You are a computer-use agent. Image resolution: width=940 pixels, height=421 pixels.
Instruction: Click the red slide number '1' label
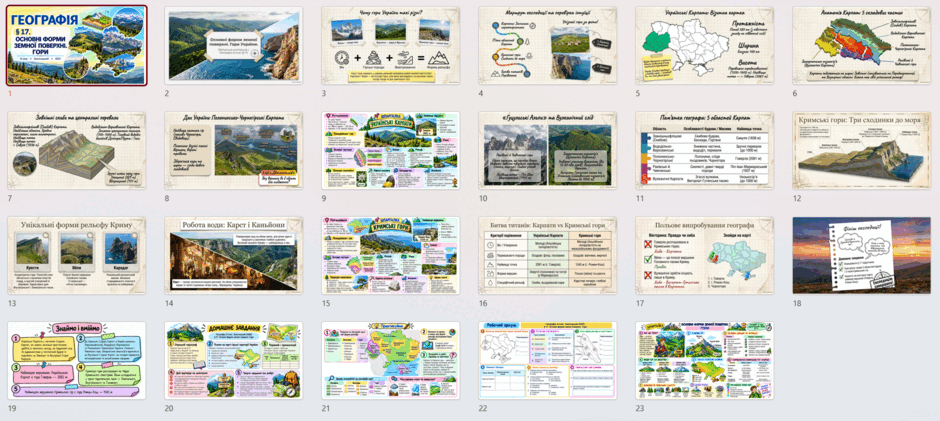[10, 94]
